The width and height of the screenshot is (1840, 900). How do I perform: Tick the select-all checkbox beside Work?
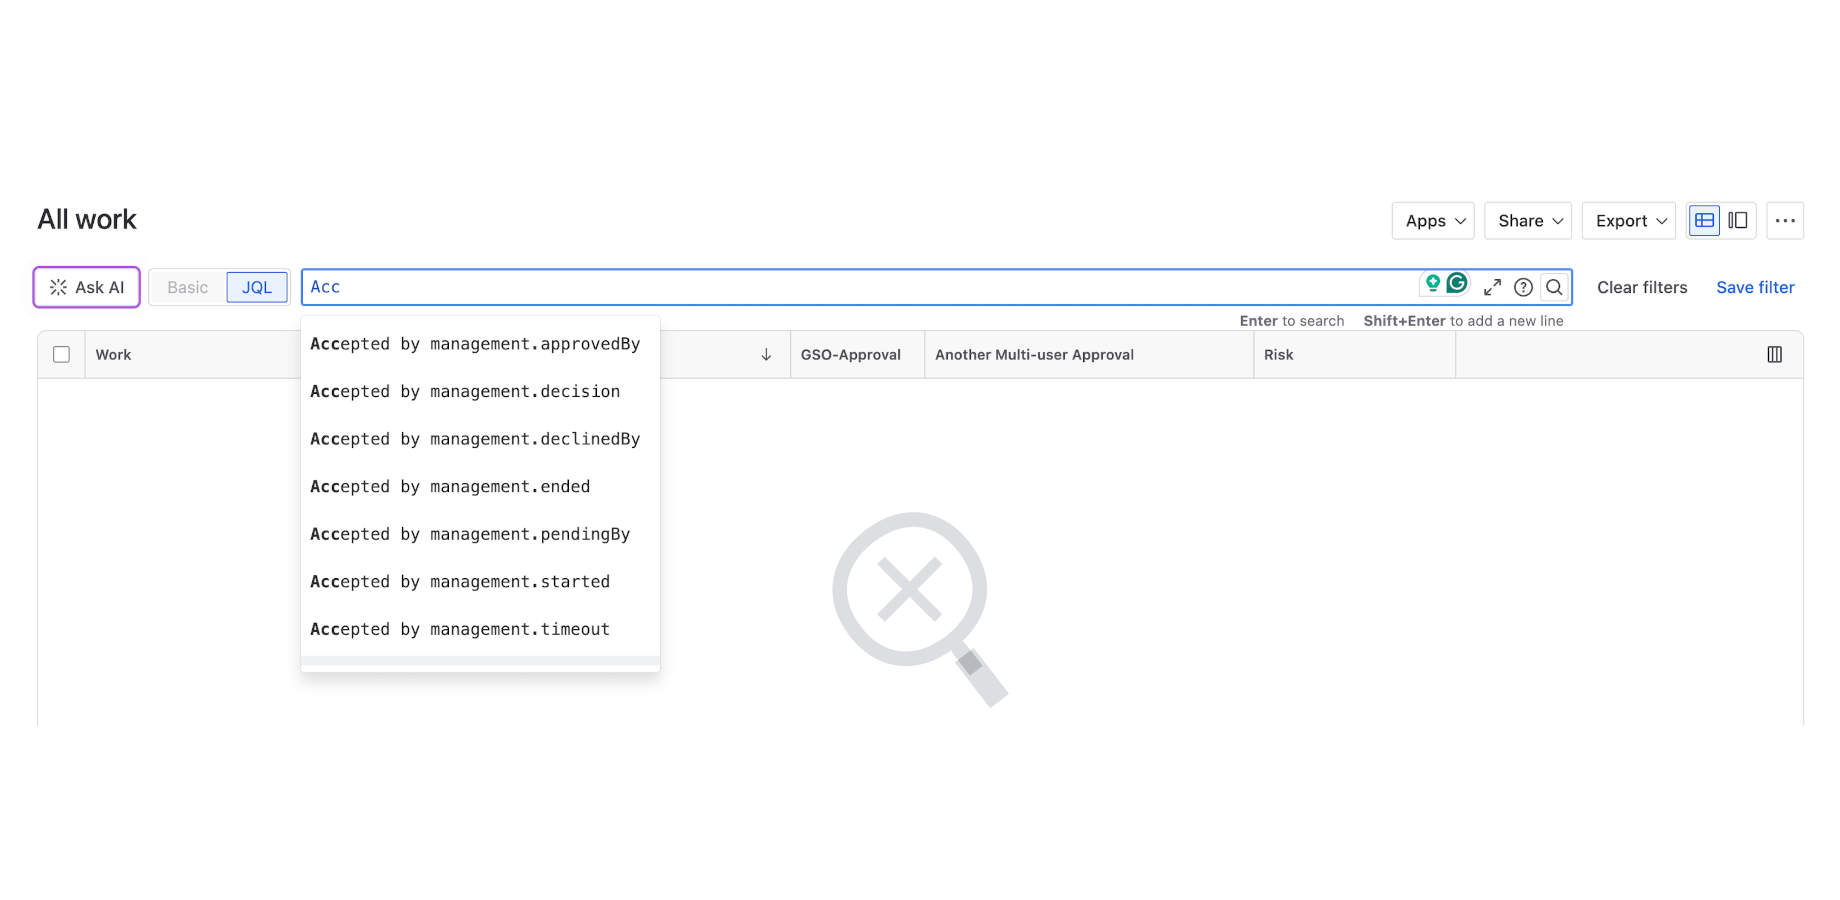(x=62, y=355)
